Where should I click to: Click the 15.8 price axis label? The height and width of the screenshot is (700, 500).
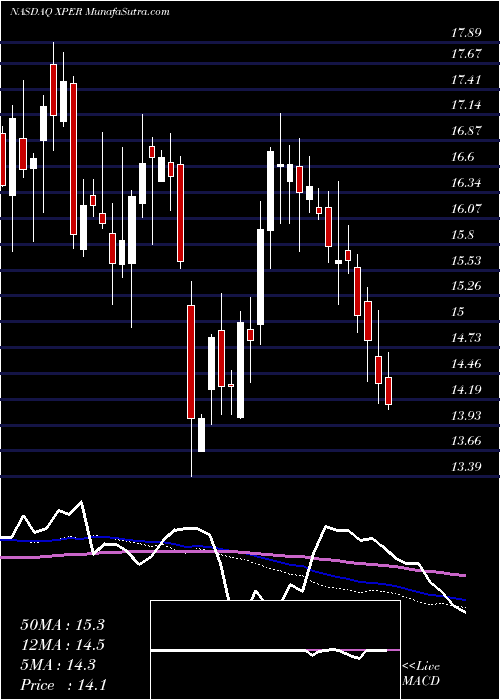point(463,234)
